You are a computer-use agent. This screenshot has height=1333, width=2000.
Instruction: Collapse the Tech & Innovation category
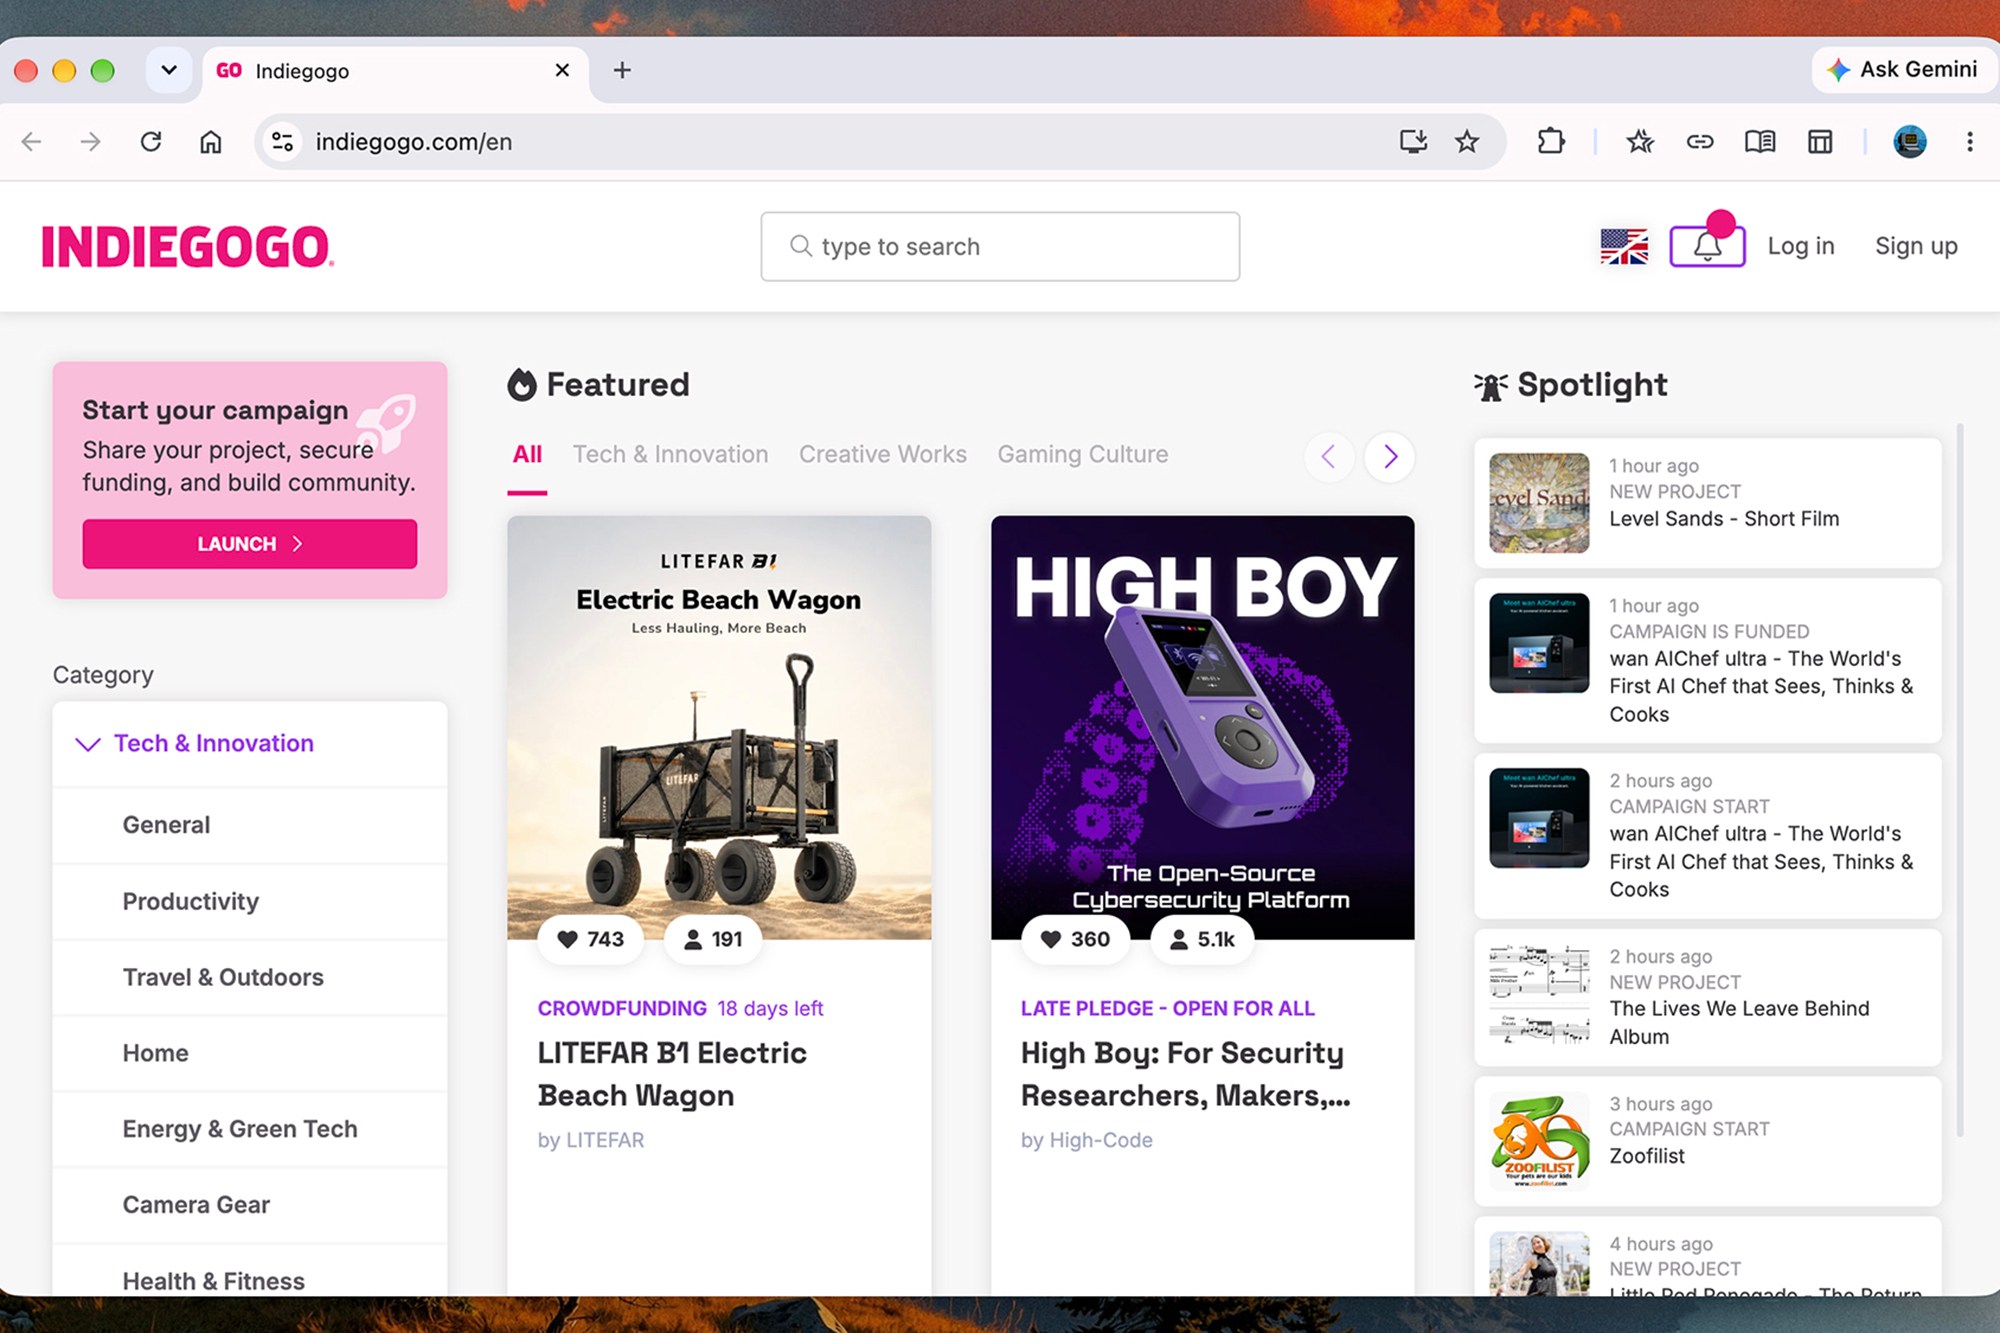coord(88,744)
